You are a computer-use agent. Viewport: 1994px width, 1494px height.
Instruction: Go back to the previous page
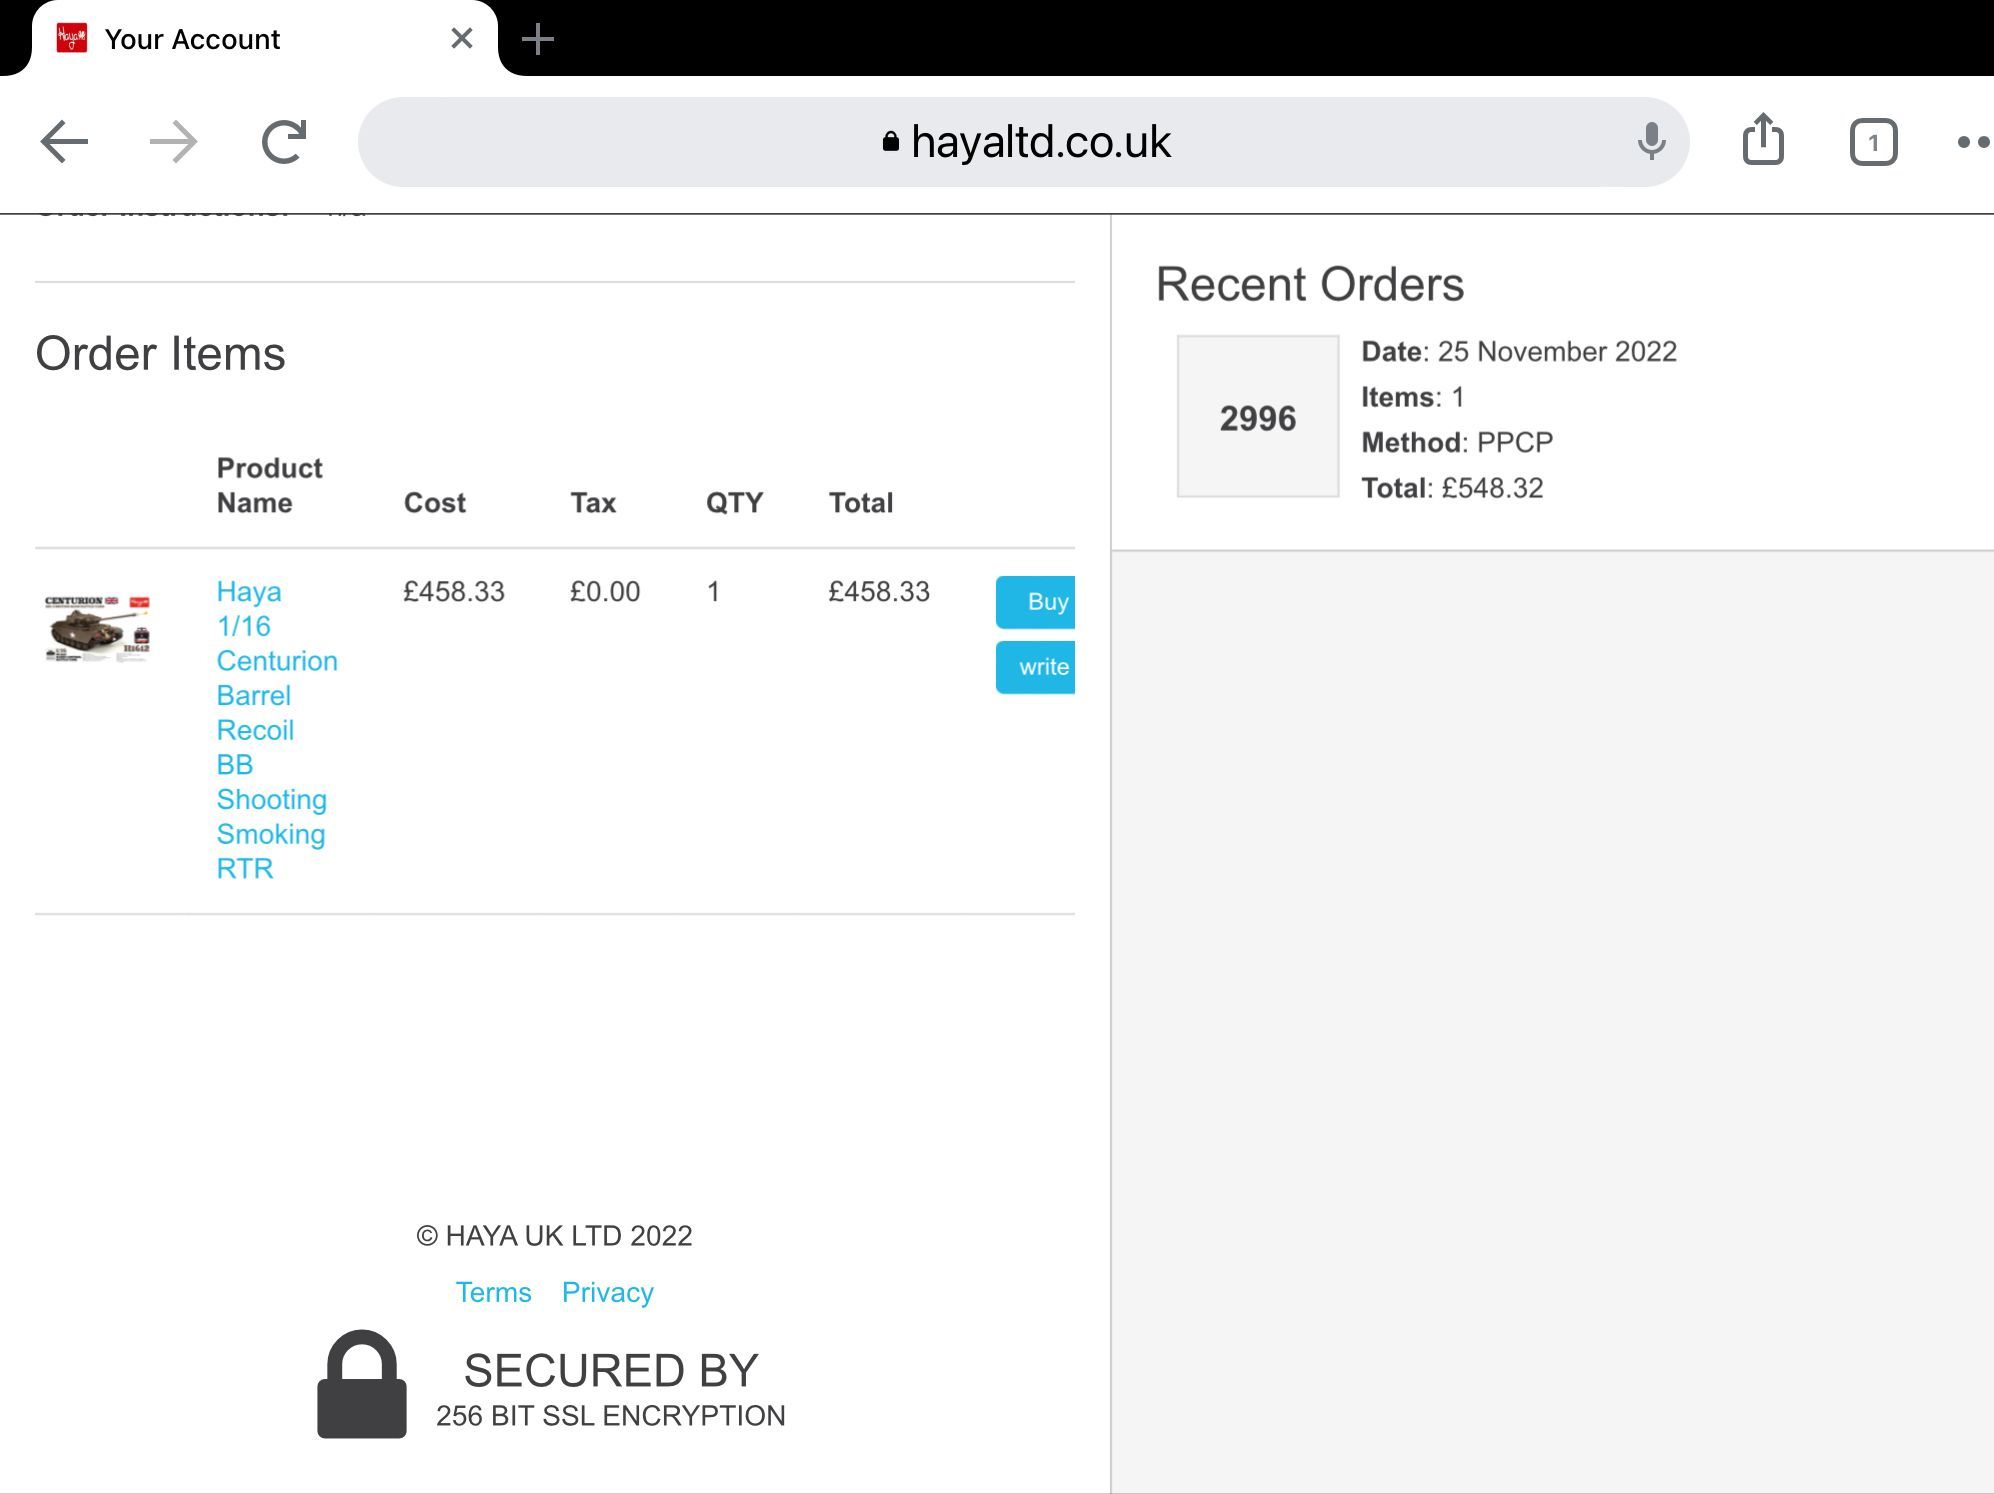pyautogui.click(x=65, y=142)
